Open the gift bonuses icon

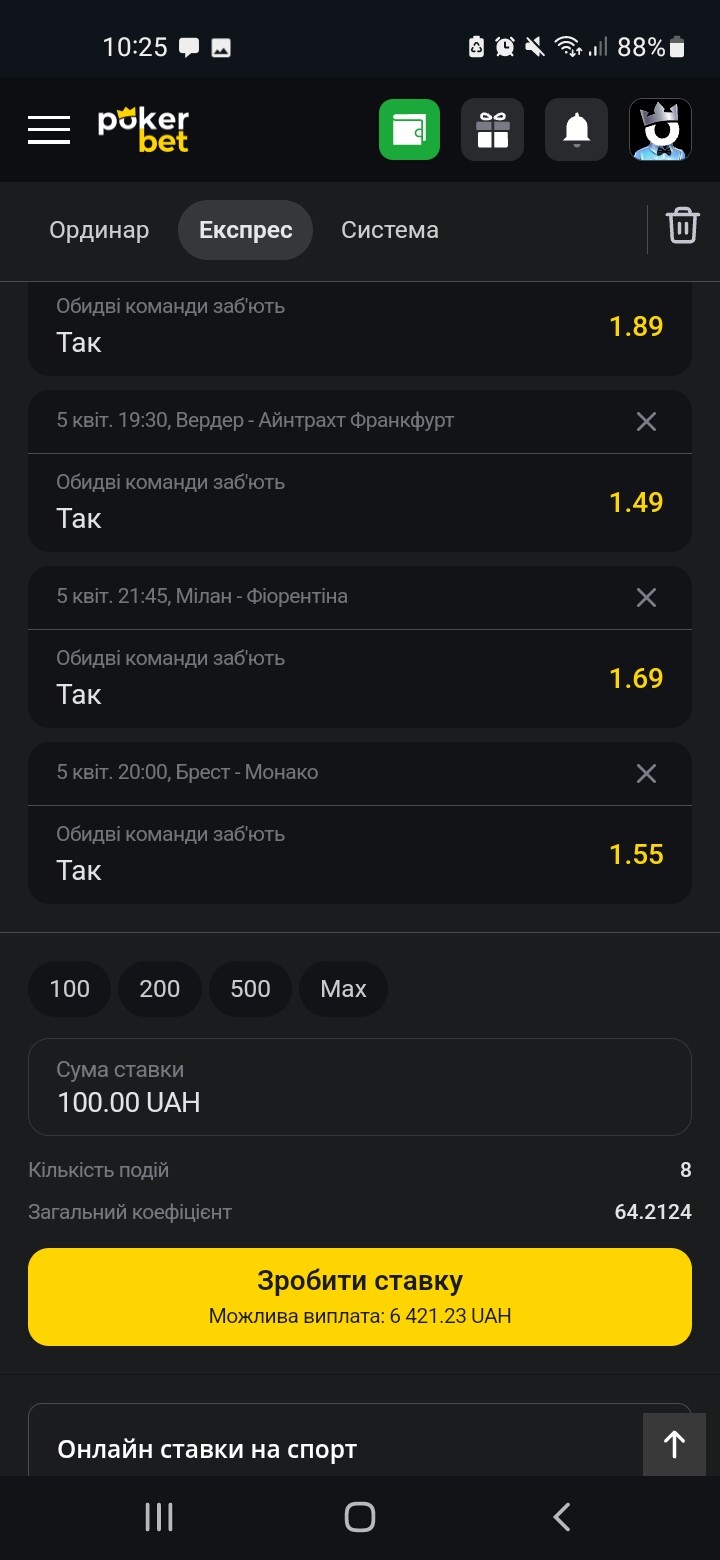click(492, 130)
